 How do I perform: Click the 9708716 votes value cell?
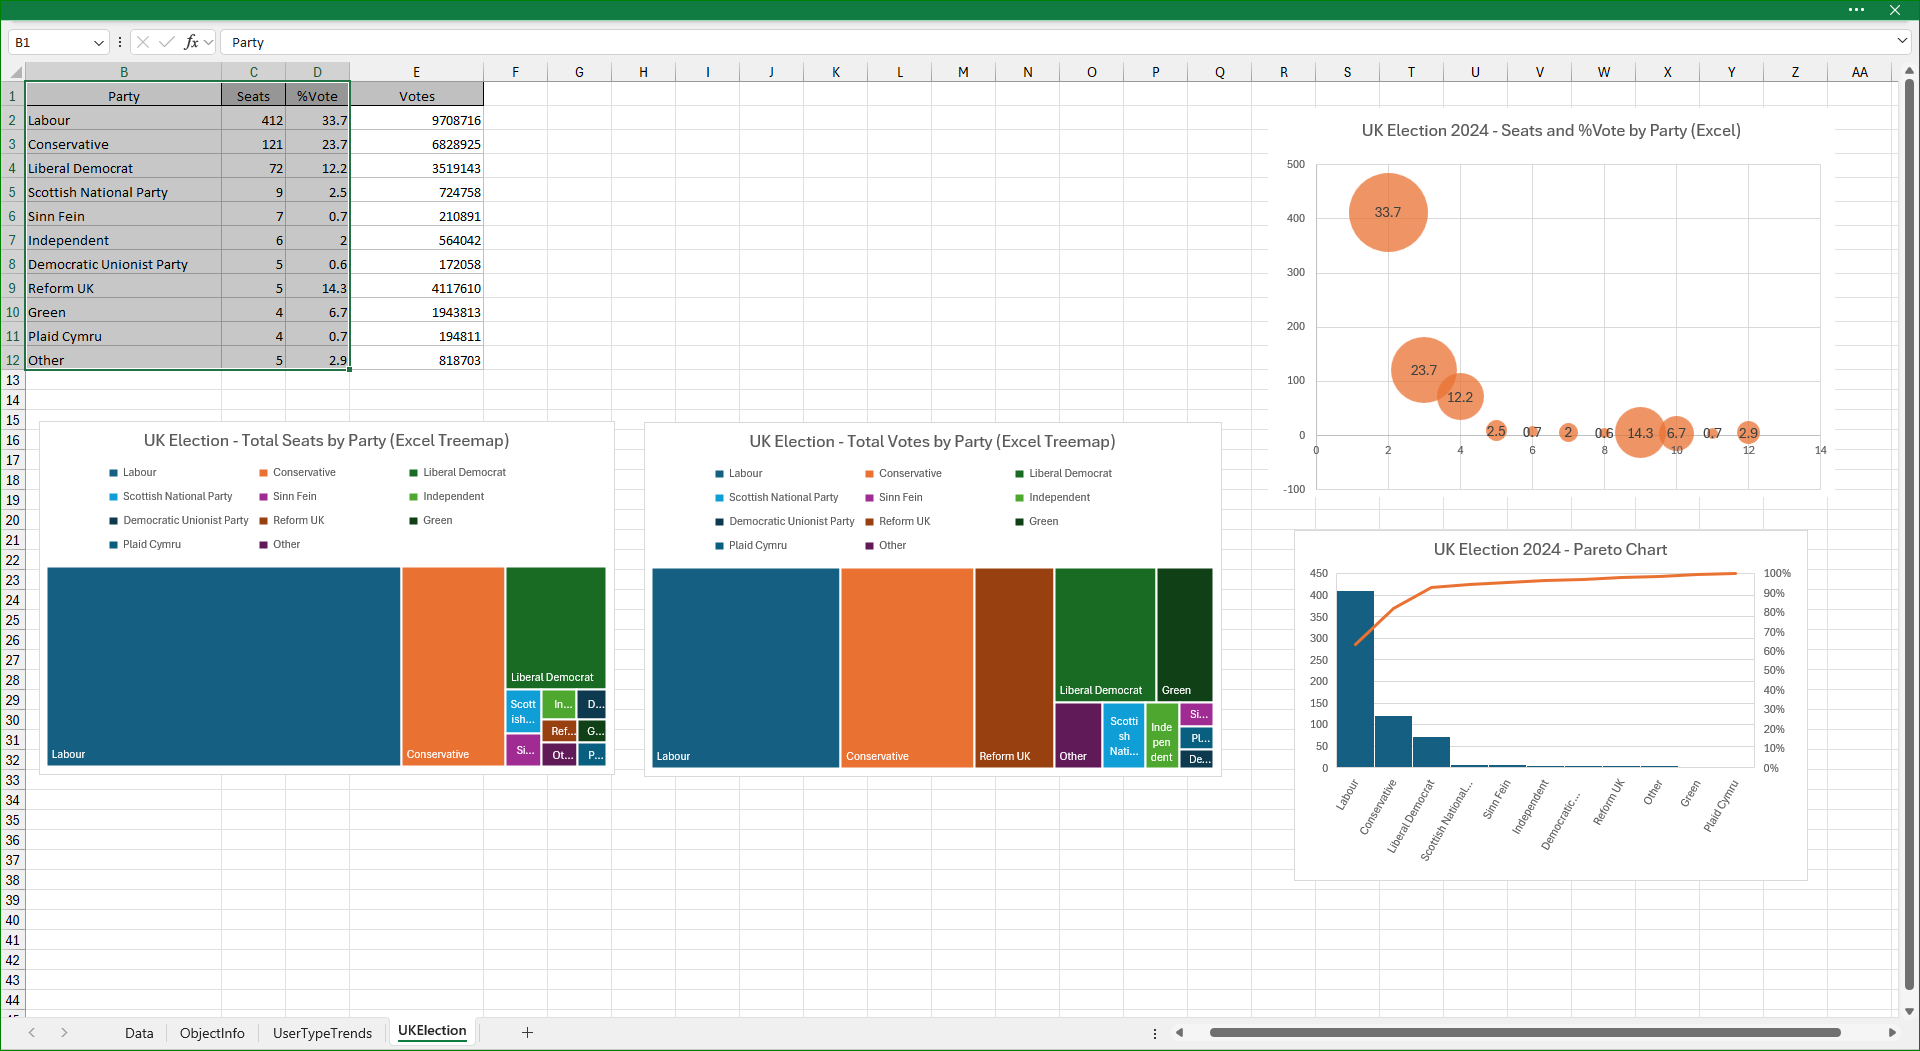click(416, 120)
